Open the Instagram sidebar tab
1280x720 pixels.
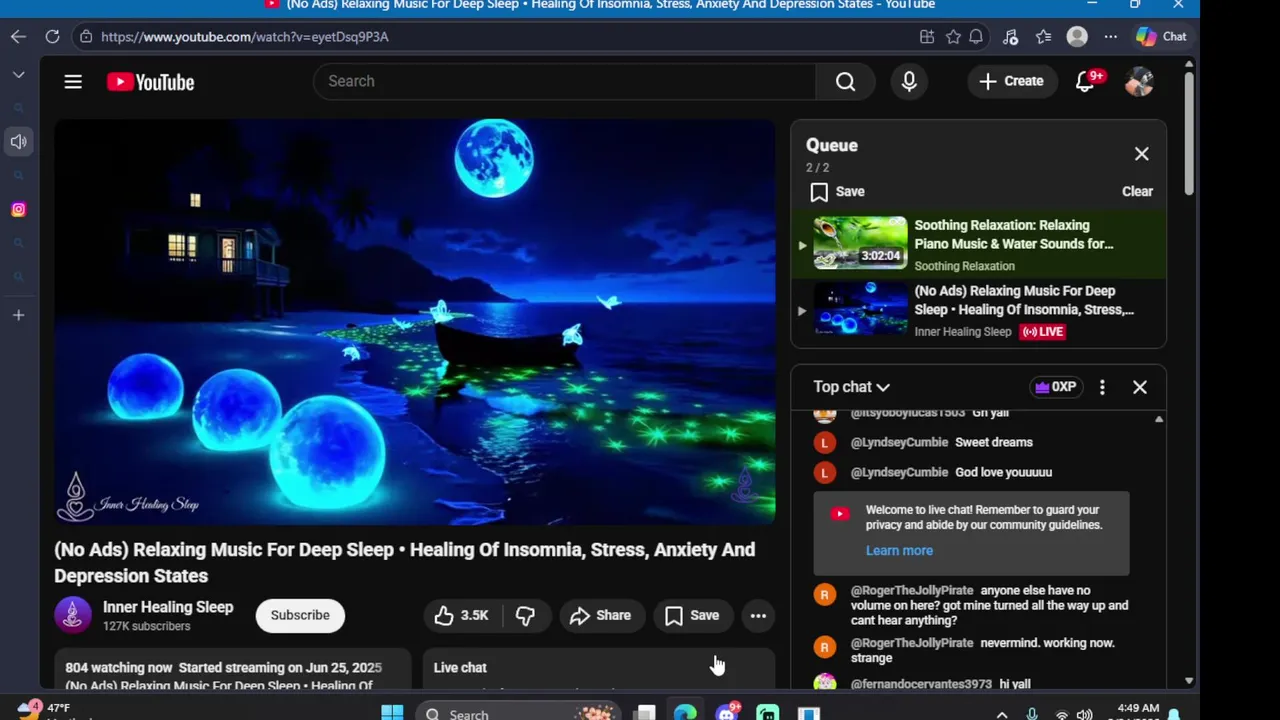pyautogui.click(x=18, y=209)
